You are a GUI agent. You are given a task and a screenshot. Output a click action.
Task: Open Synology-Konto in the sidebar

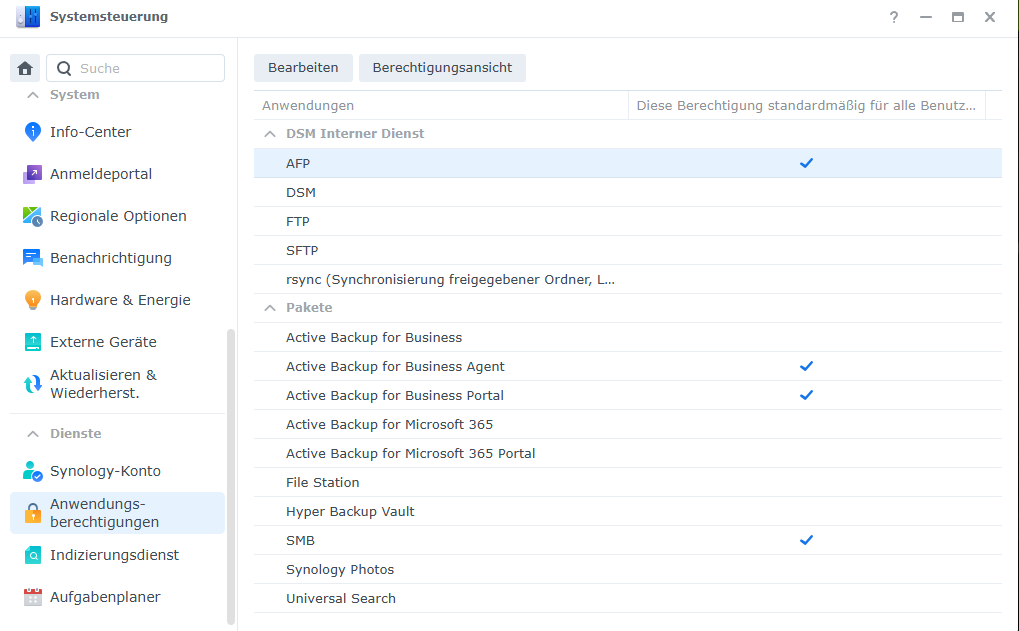[x=105, y=471]
